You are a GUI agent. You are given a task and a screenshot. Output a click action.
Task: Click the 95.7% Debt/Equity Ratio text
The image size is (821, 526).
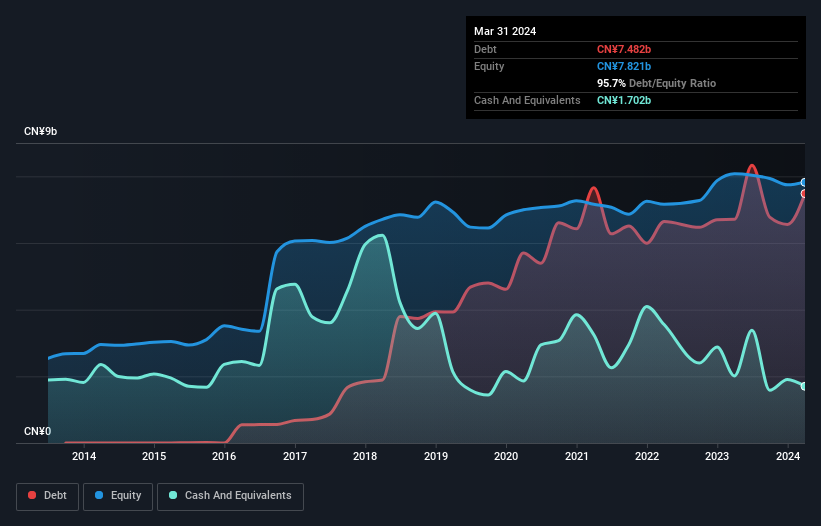[656, 83]
